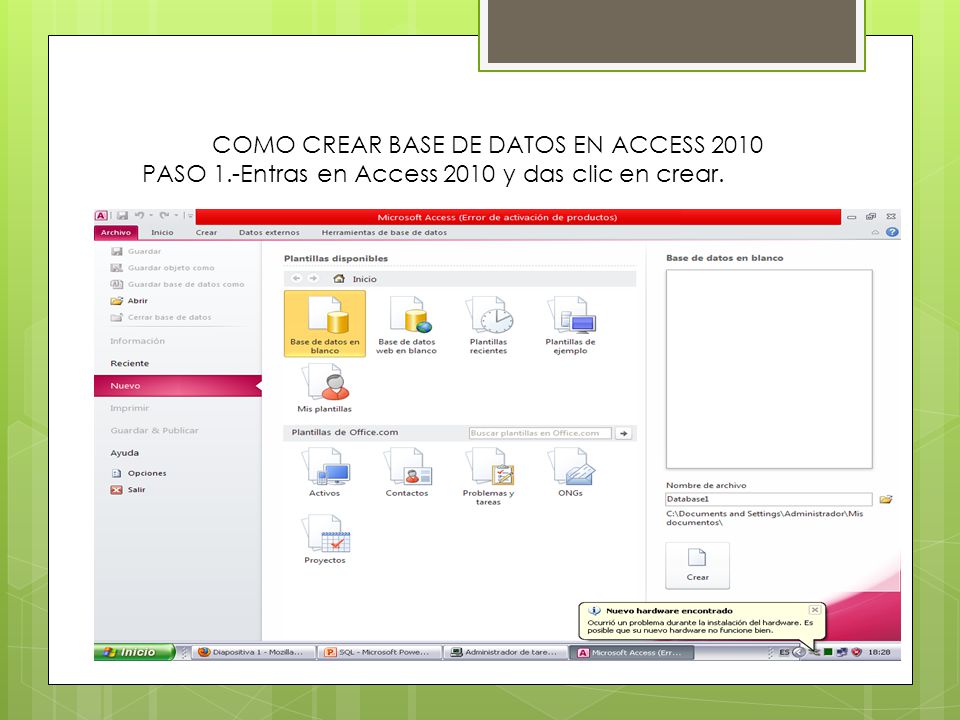This screenshot has width=960, height=720.
Task: Switch to Datos externos tab
Action: (x=269, y=233)
